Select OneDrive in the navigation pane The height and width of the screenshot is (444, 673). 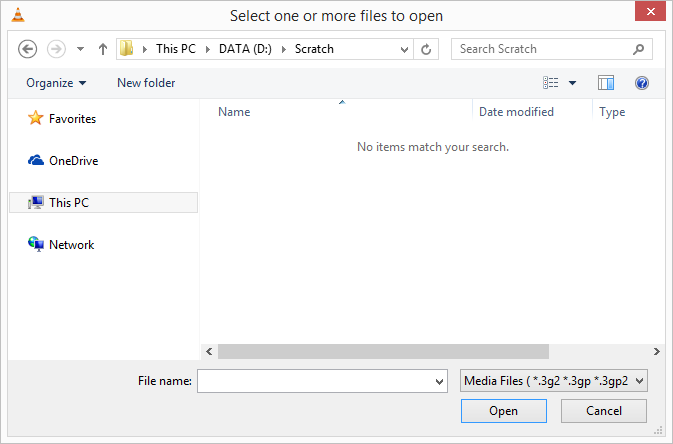[x=73, y=160]
